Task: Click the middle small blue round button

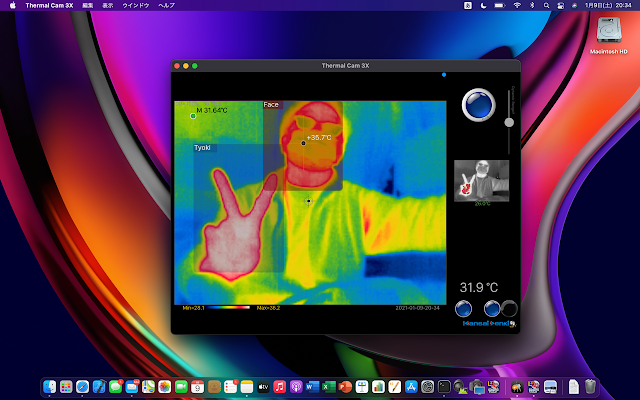Action: 492,309
